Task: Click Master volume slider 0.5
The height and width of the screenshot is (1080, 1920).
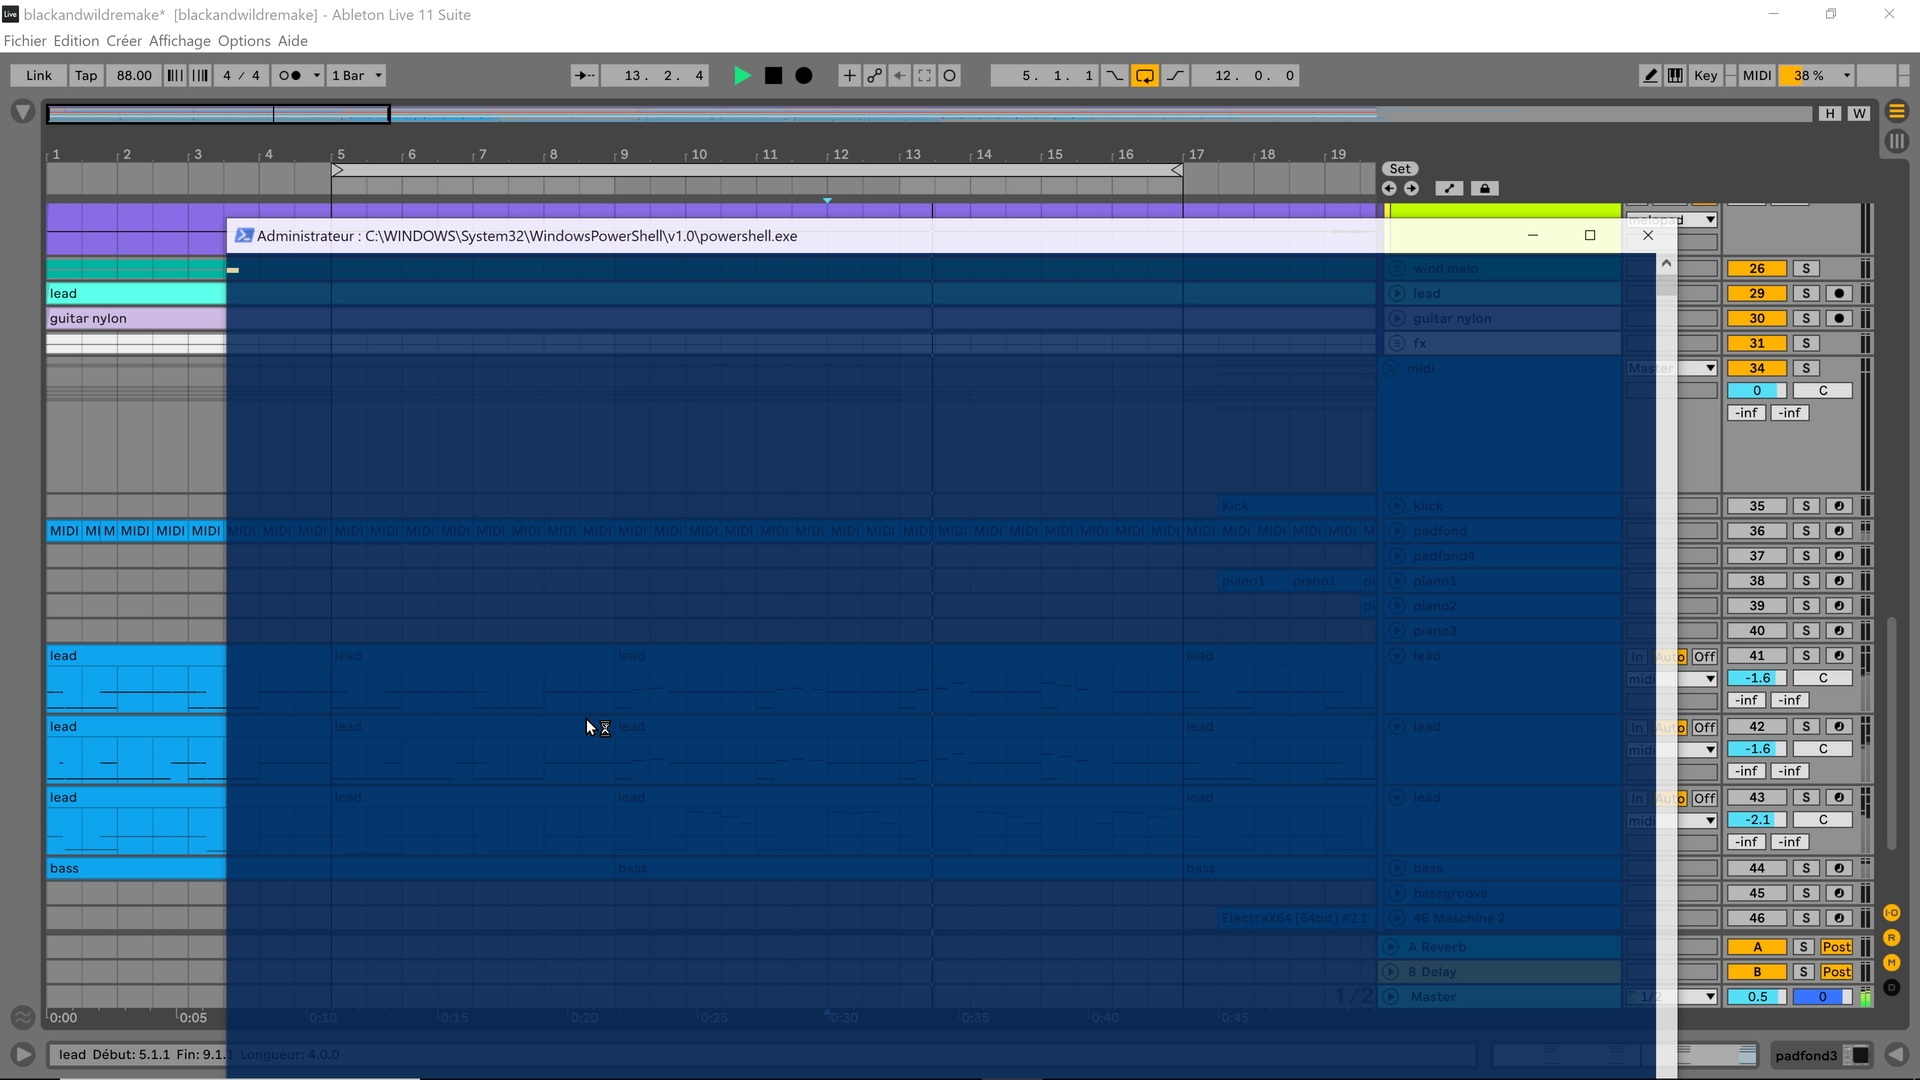Action: [1757, 997]
